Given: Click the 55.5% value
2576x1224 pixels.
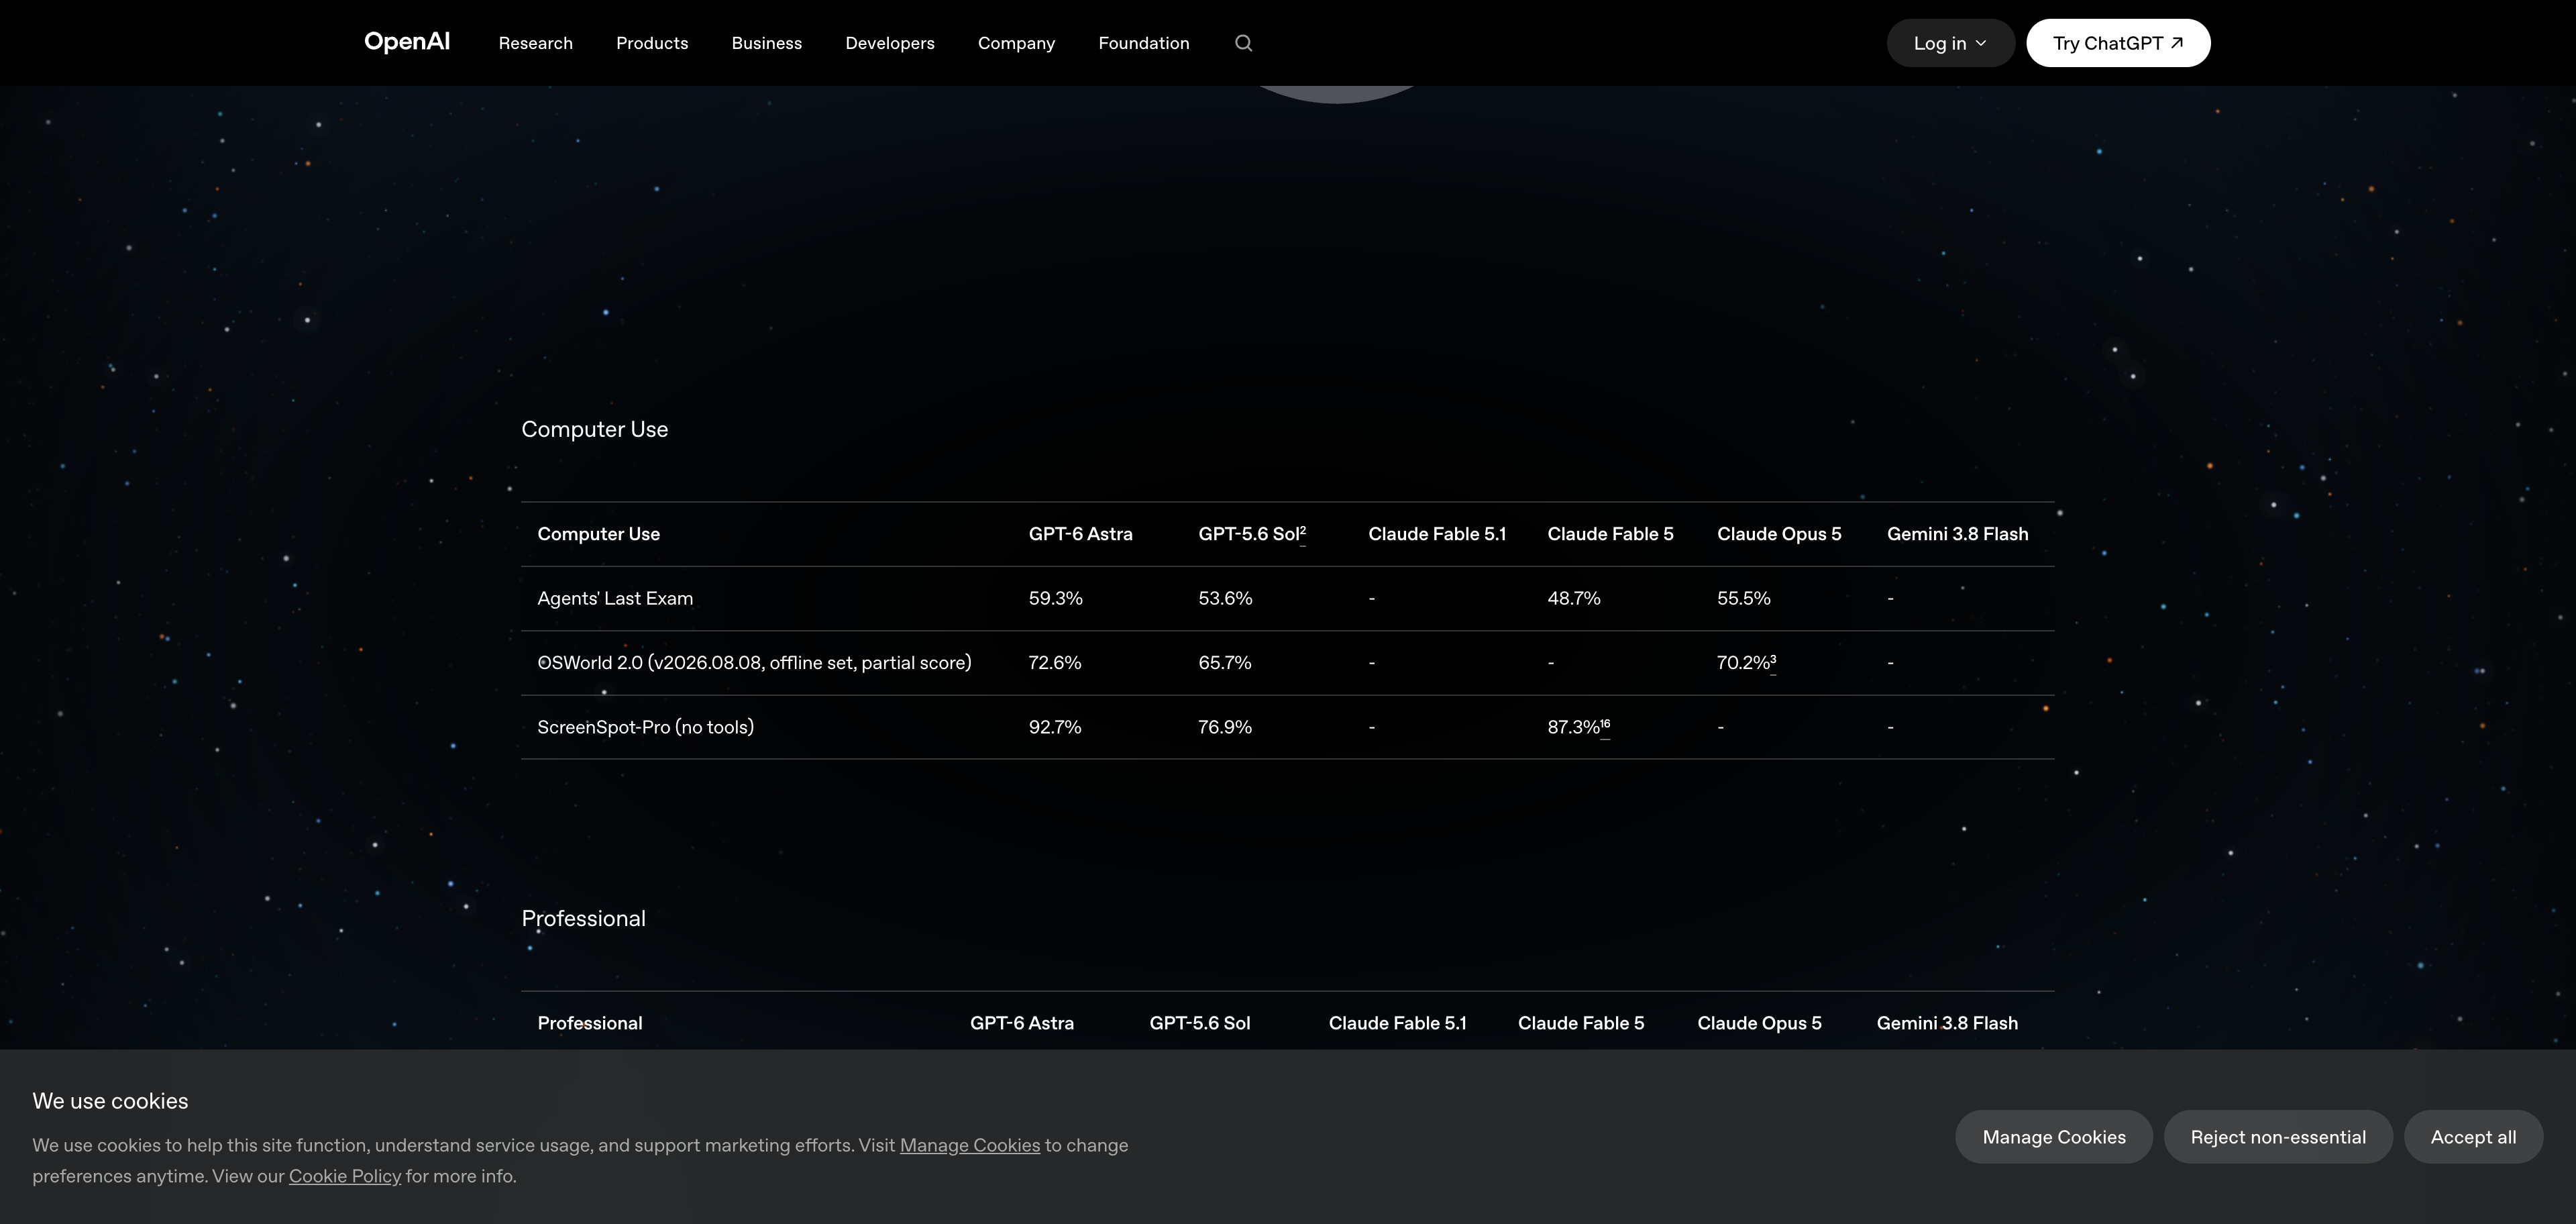Looking at the screenshot, I should click(x=1744, y=598).
